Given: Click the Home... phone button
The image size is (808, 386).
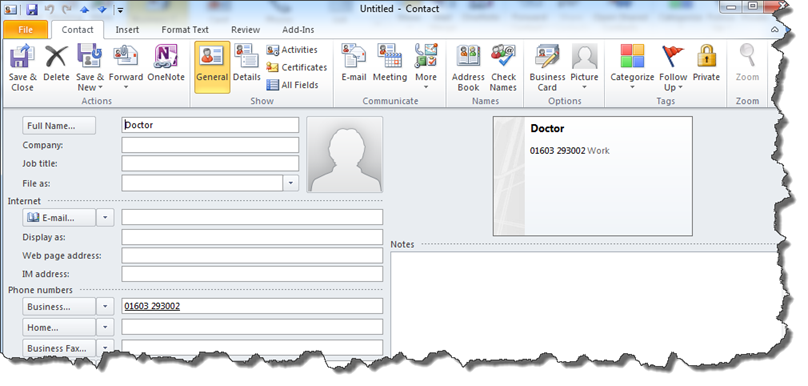Looking at the screenshot, I should coord(59,327).
